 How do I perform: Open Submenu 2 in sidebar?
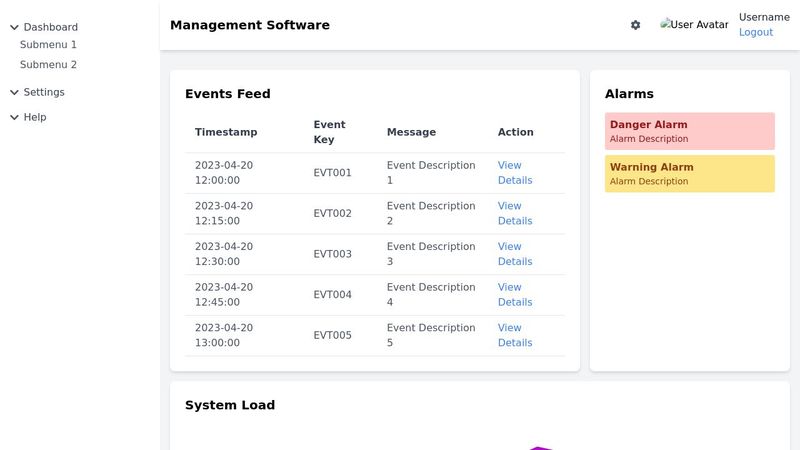pyautogui.click(x=48, y=65)
